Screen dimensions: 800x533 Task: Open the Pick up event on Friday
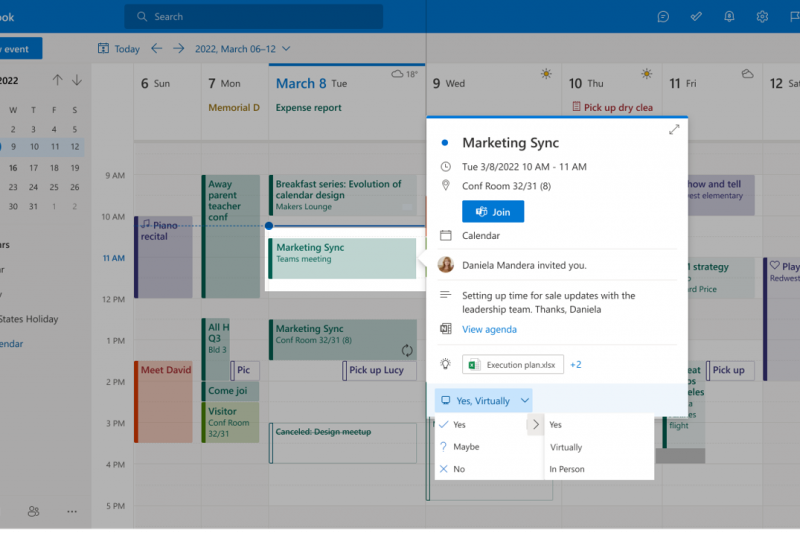(x=731, y=370)
